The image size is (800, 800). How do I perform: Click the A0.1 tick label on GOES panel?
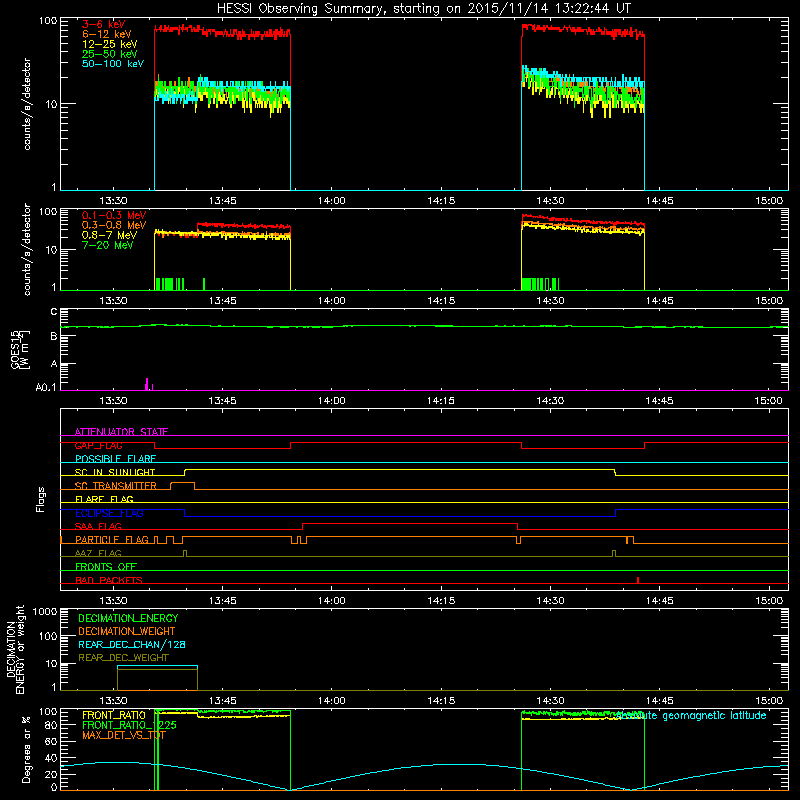(x=46, y=387)
